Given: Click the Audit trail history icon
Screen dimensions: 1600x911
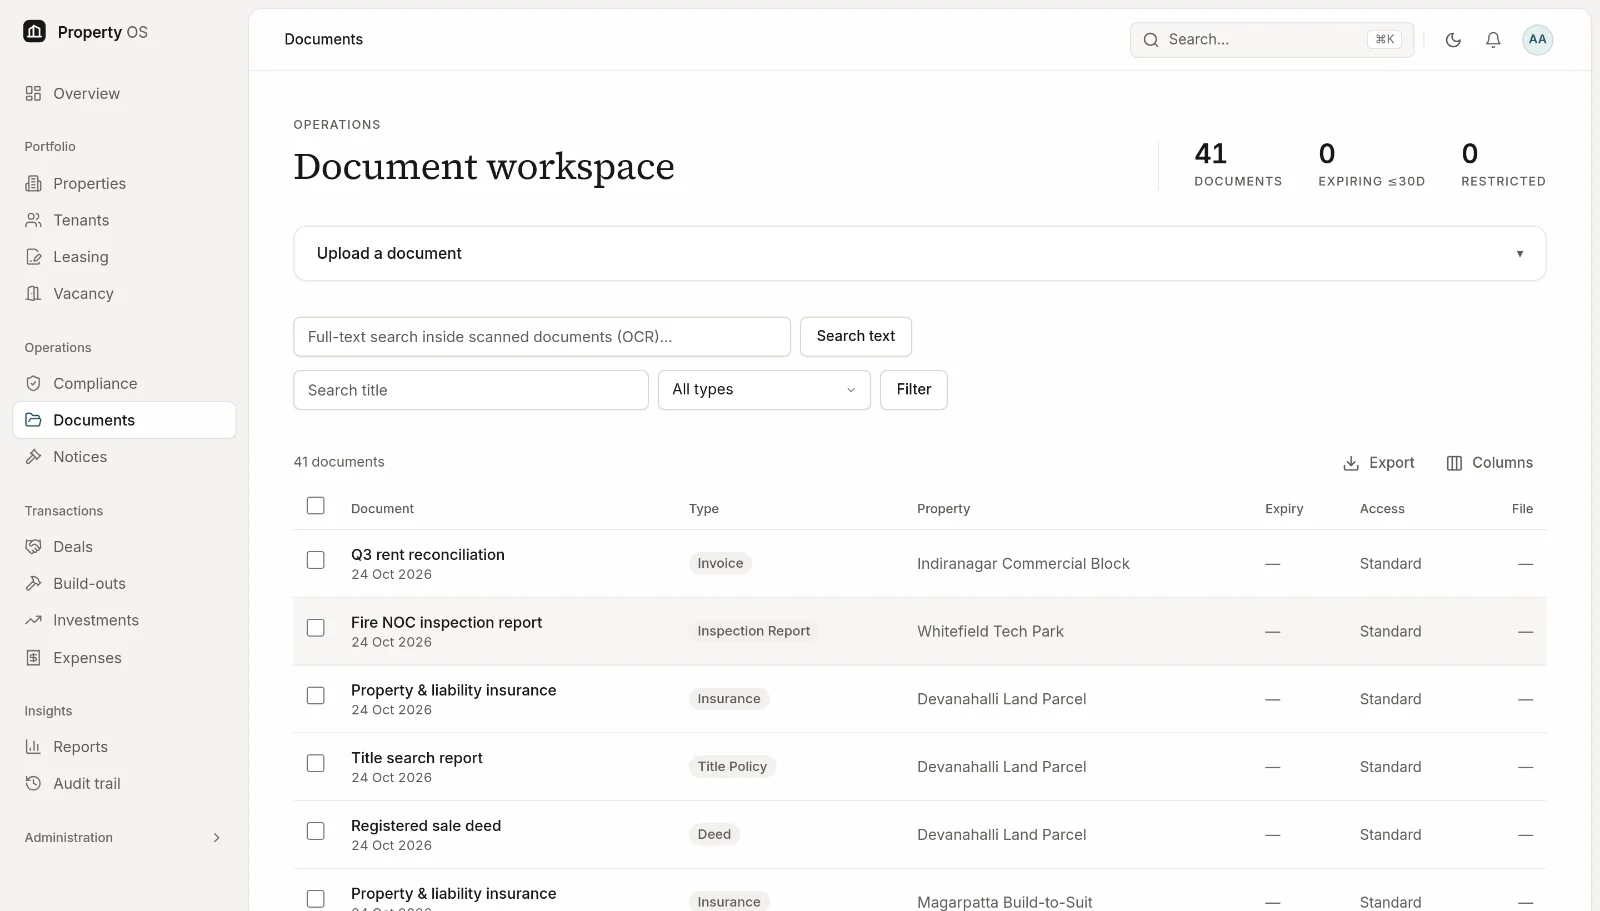Looking at the screenshot, I should pos(33,783).
